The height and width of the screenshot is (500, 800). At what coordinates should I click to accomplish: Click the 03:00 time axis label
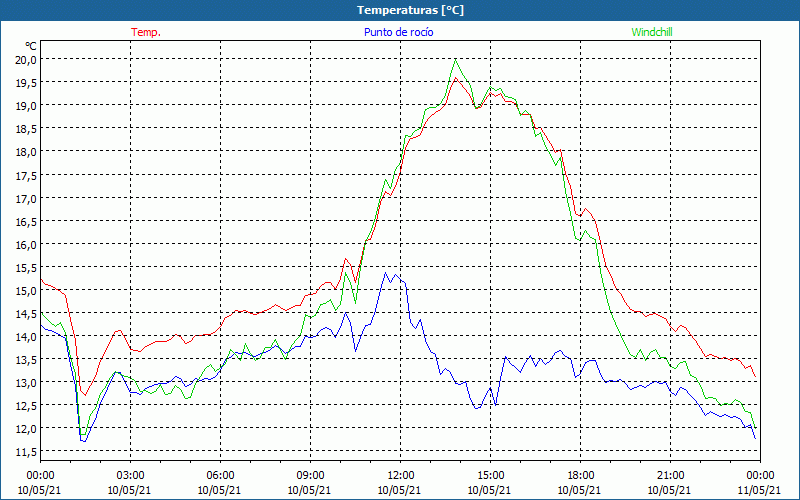[130, 476]
